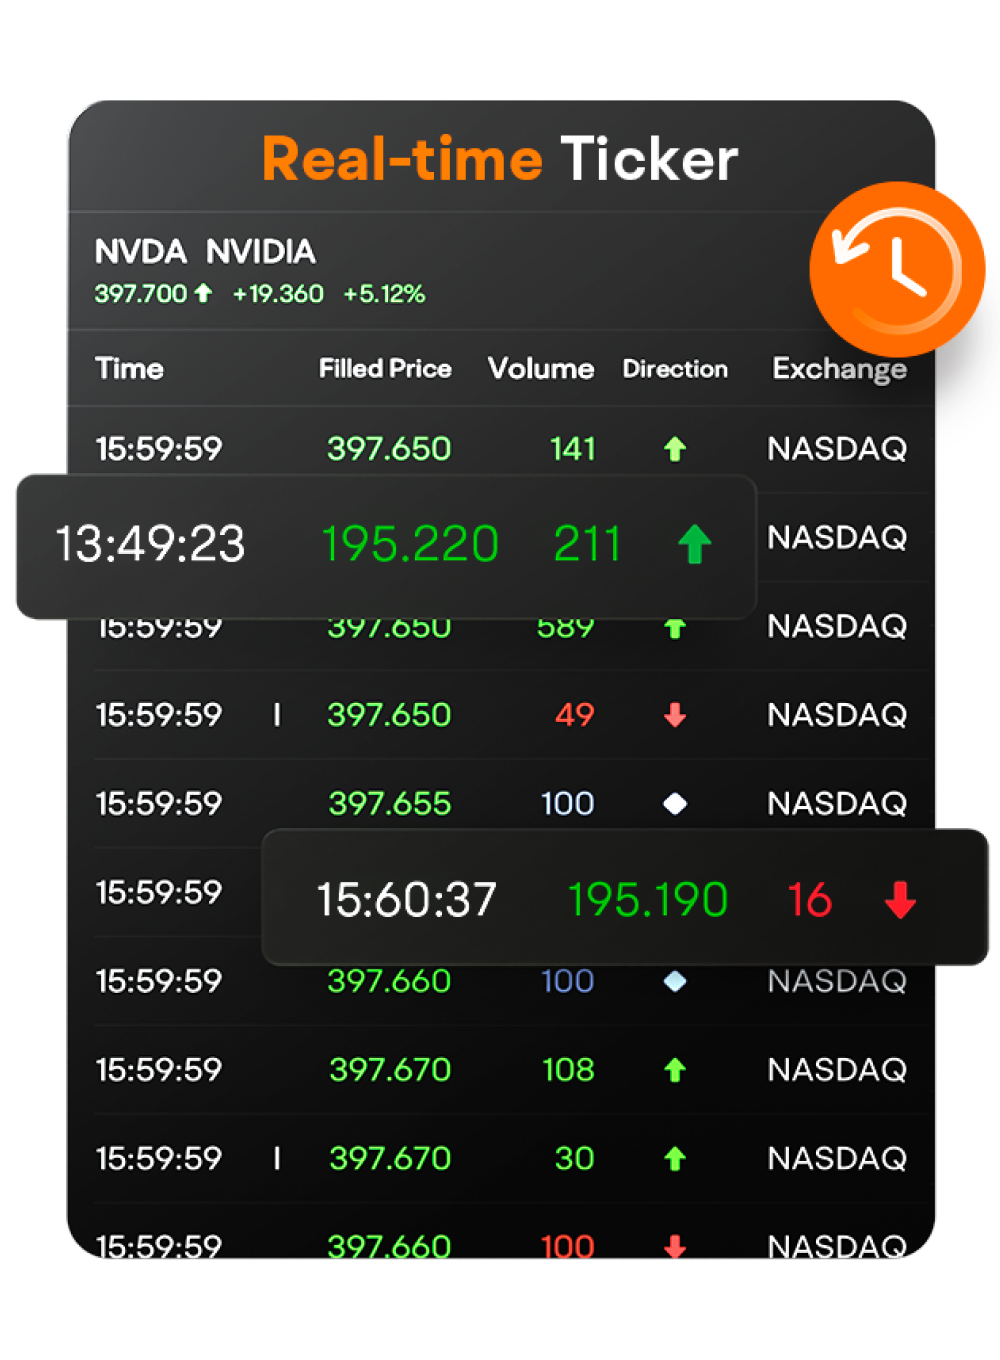
Task: Click the white diamond in the 397.655 row
Action: [675, 803]
